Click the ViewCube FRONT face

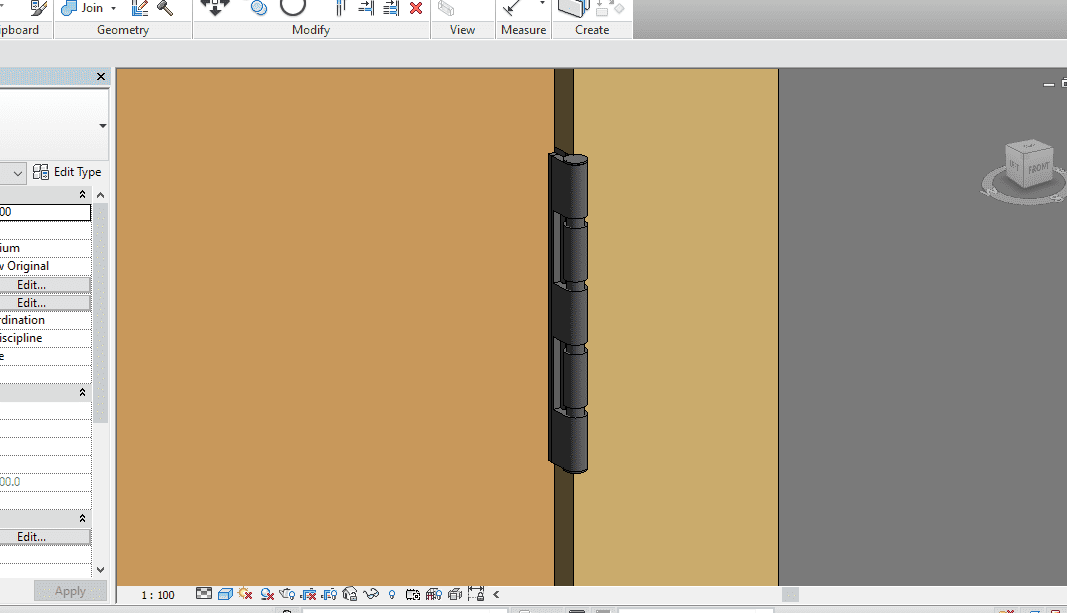[1038, 169]
